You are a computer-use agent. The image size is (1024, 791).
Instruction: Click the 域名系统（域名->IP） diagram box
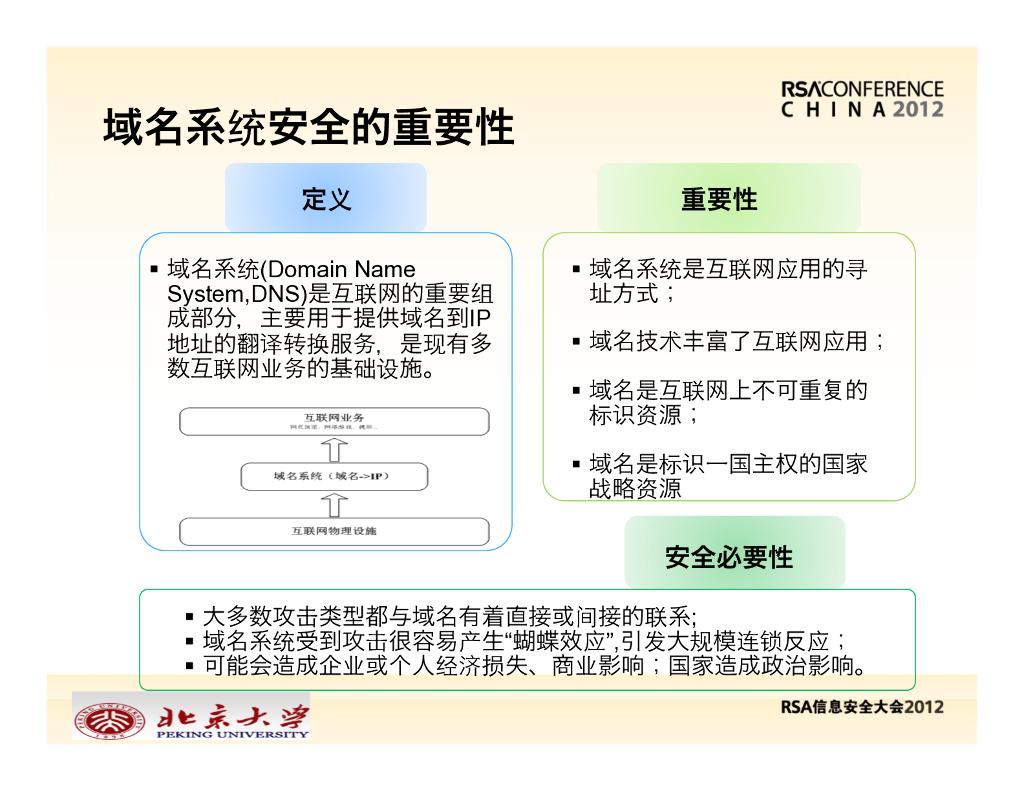pyautogui.click(x=334, y=476)
